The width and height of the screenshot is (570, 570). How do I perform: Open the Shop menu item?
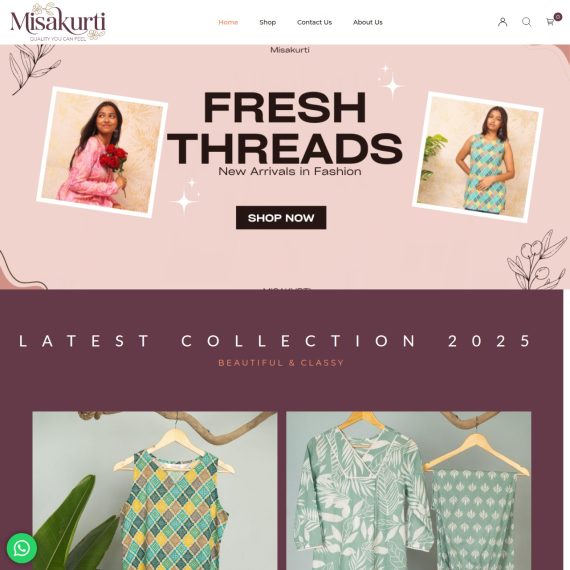(x=268, y=22)
